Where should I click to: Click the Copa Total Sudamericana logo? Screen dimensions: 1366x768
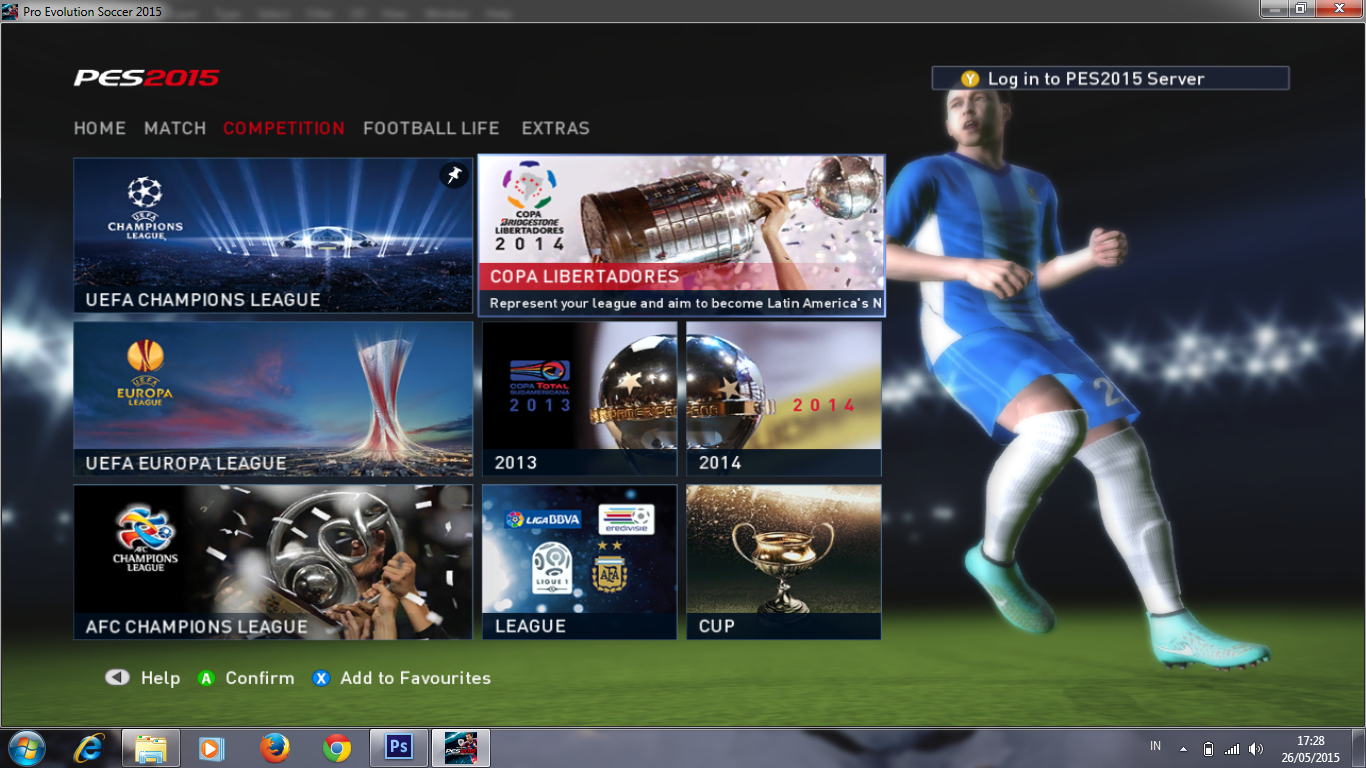tap(540, 386)
